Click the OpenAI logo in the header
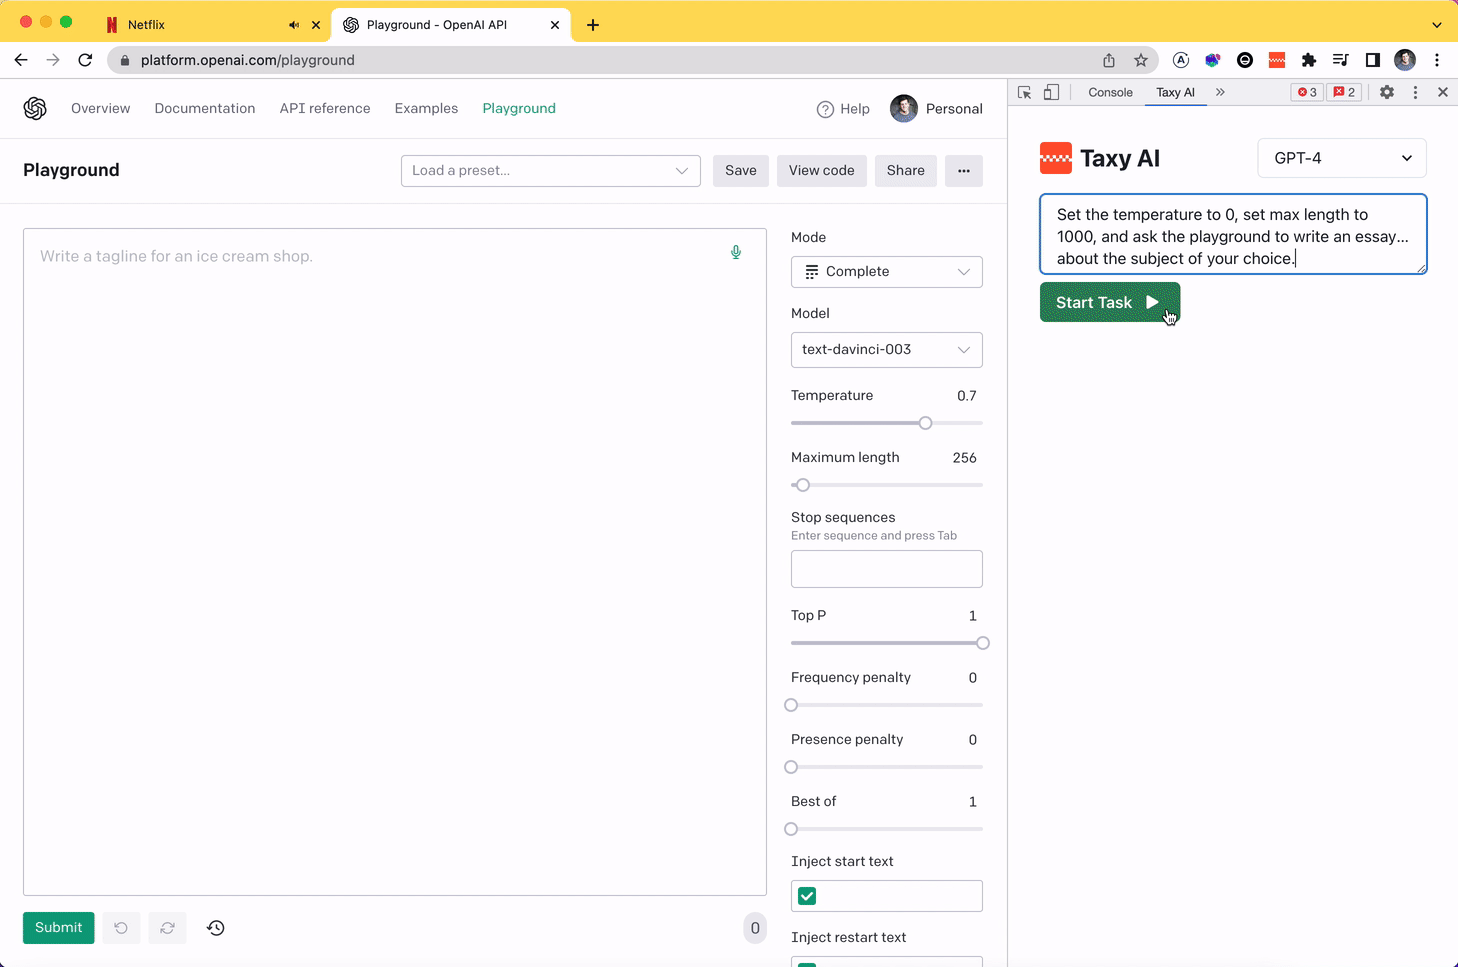The width and height of the screenshot is (1458, 967). coord(35,108)
